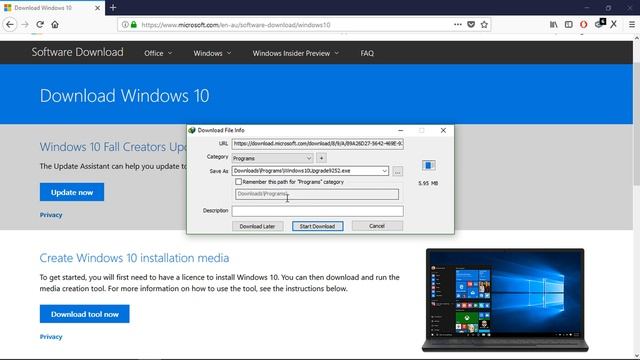Screen dimensions: 640x360
Task: Open the Library icon in toolbar
Action: click(553, 24)
